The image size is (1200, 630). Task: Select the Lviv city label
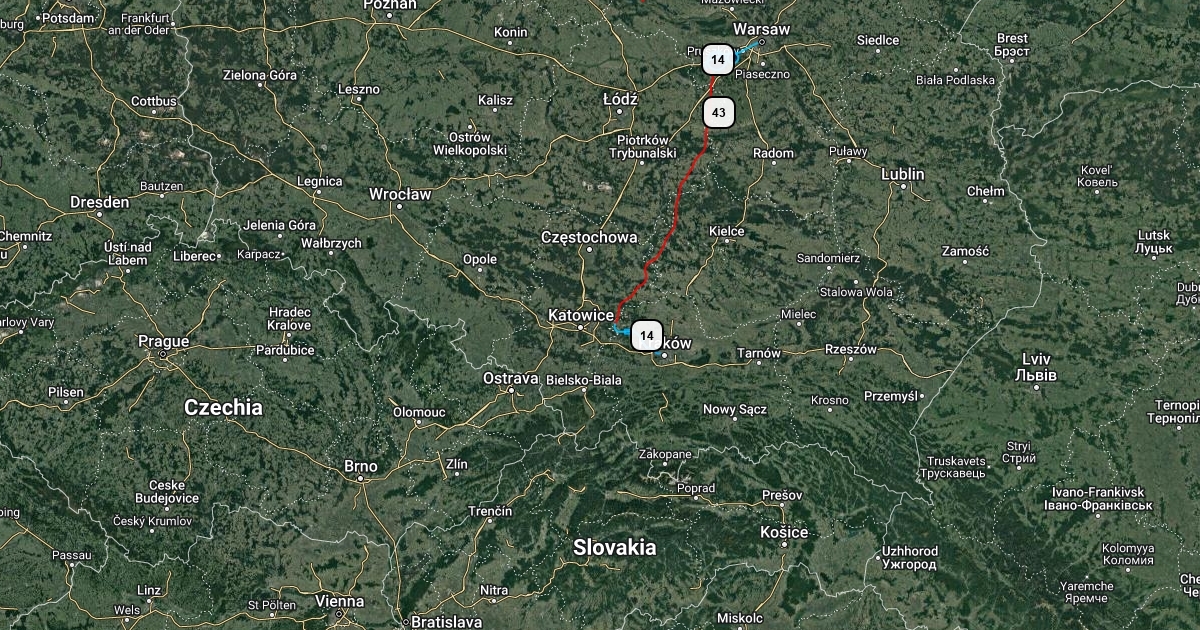(x=1037, y=359)
